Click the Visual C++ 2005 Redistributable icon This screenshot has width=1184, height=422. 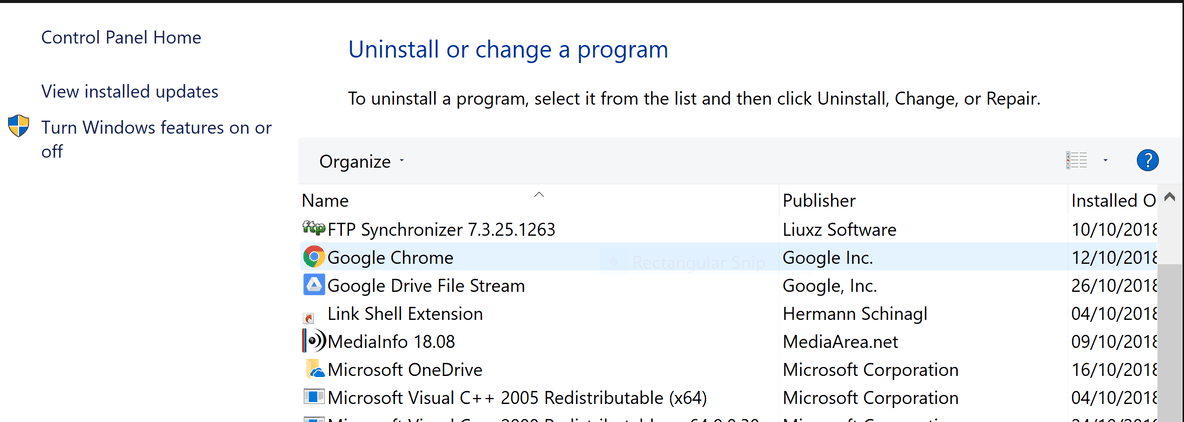click(314, 398)
